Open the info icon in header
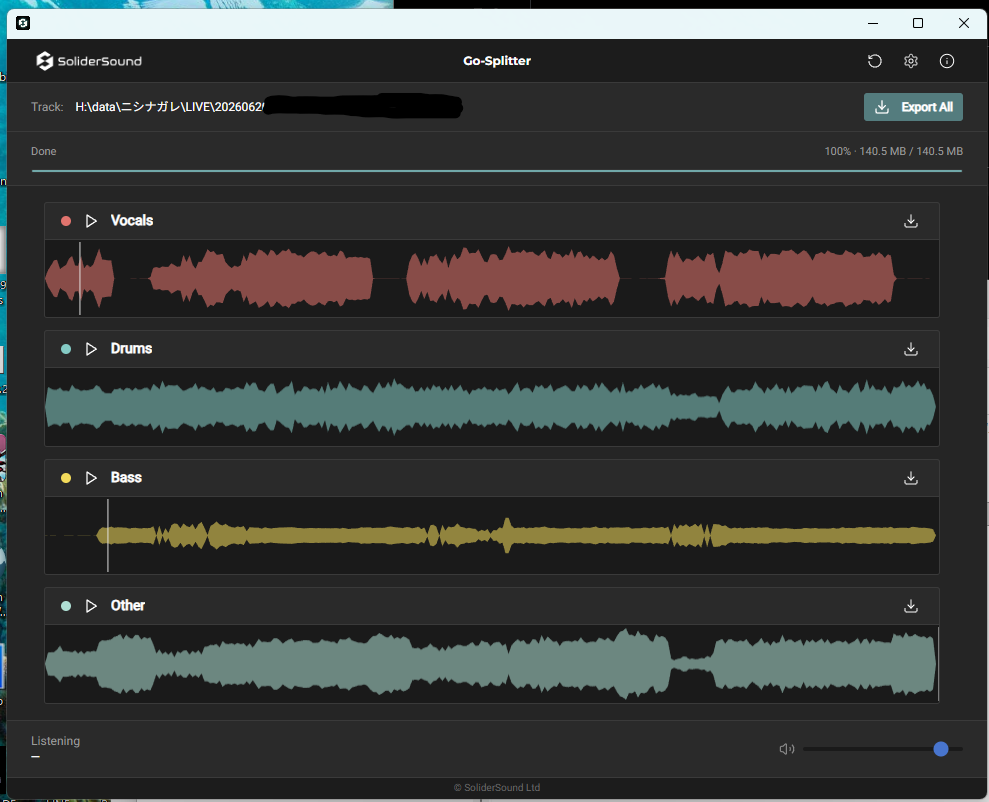The image size is (989, 802). pos(947,61)
